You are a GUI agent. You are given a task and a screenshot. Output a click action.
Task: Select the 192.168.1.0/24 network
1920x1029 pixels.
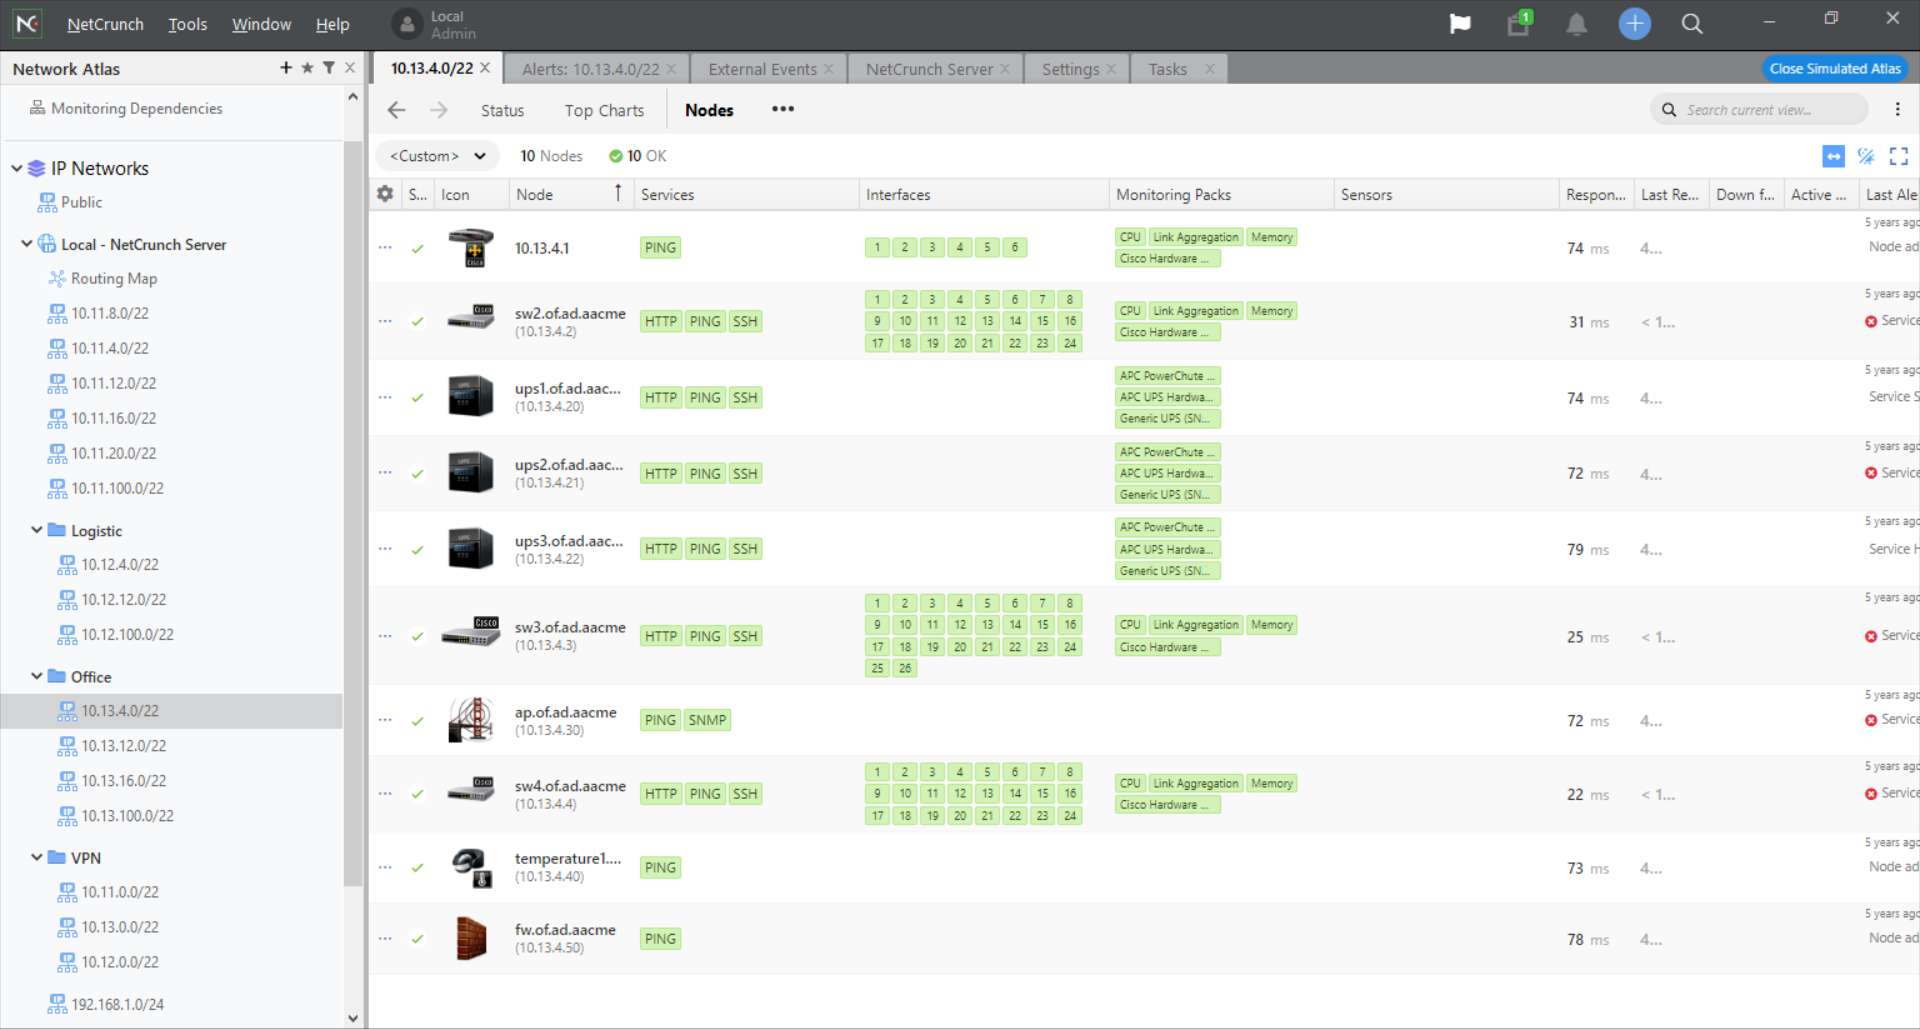point(107,1004)
